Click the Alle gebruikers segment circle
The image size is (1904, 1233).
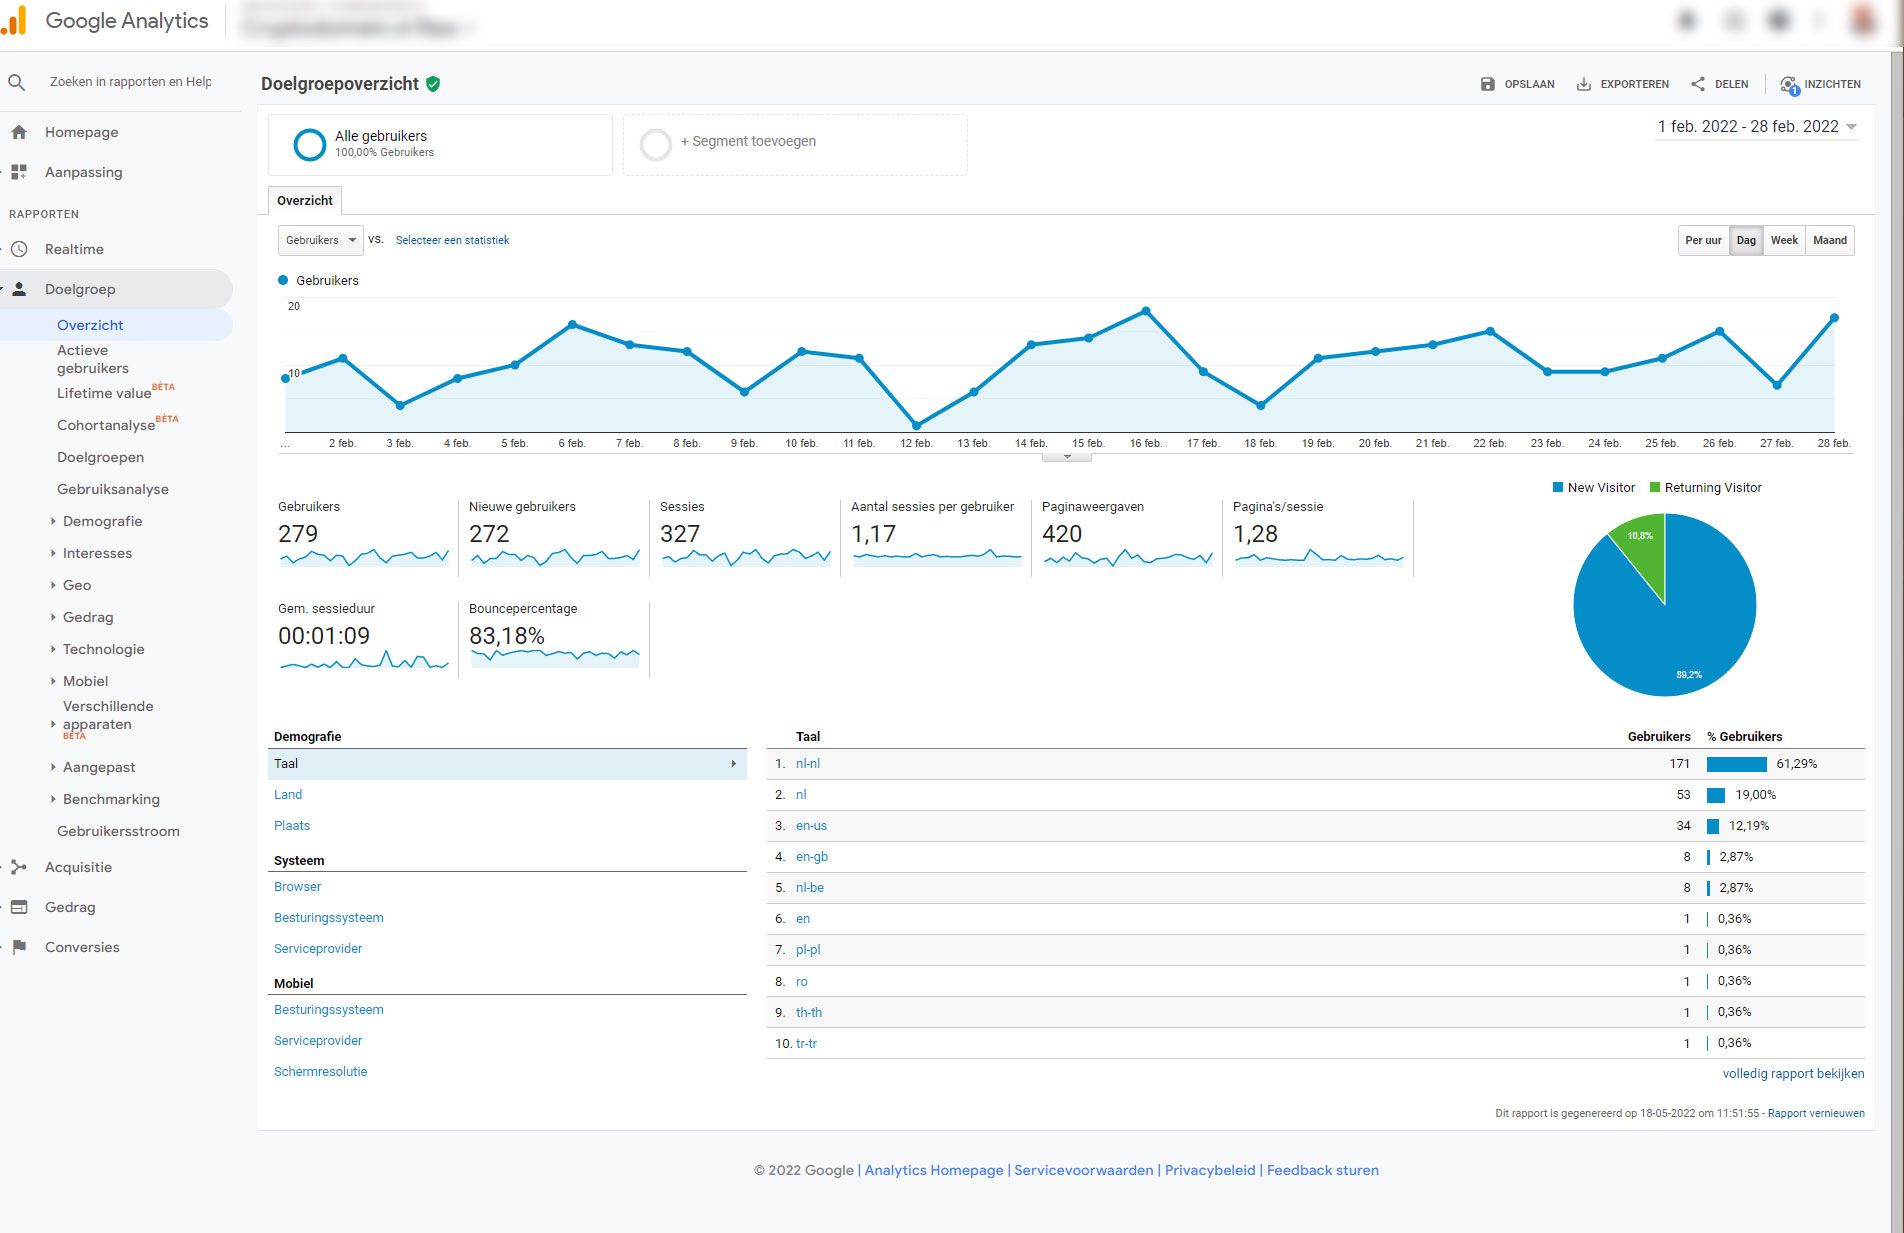coord(310,144)
